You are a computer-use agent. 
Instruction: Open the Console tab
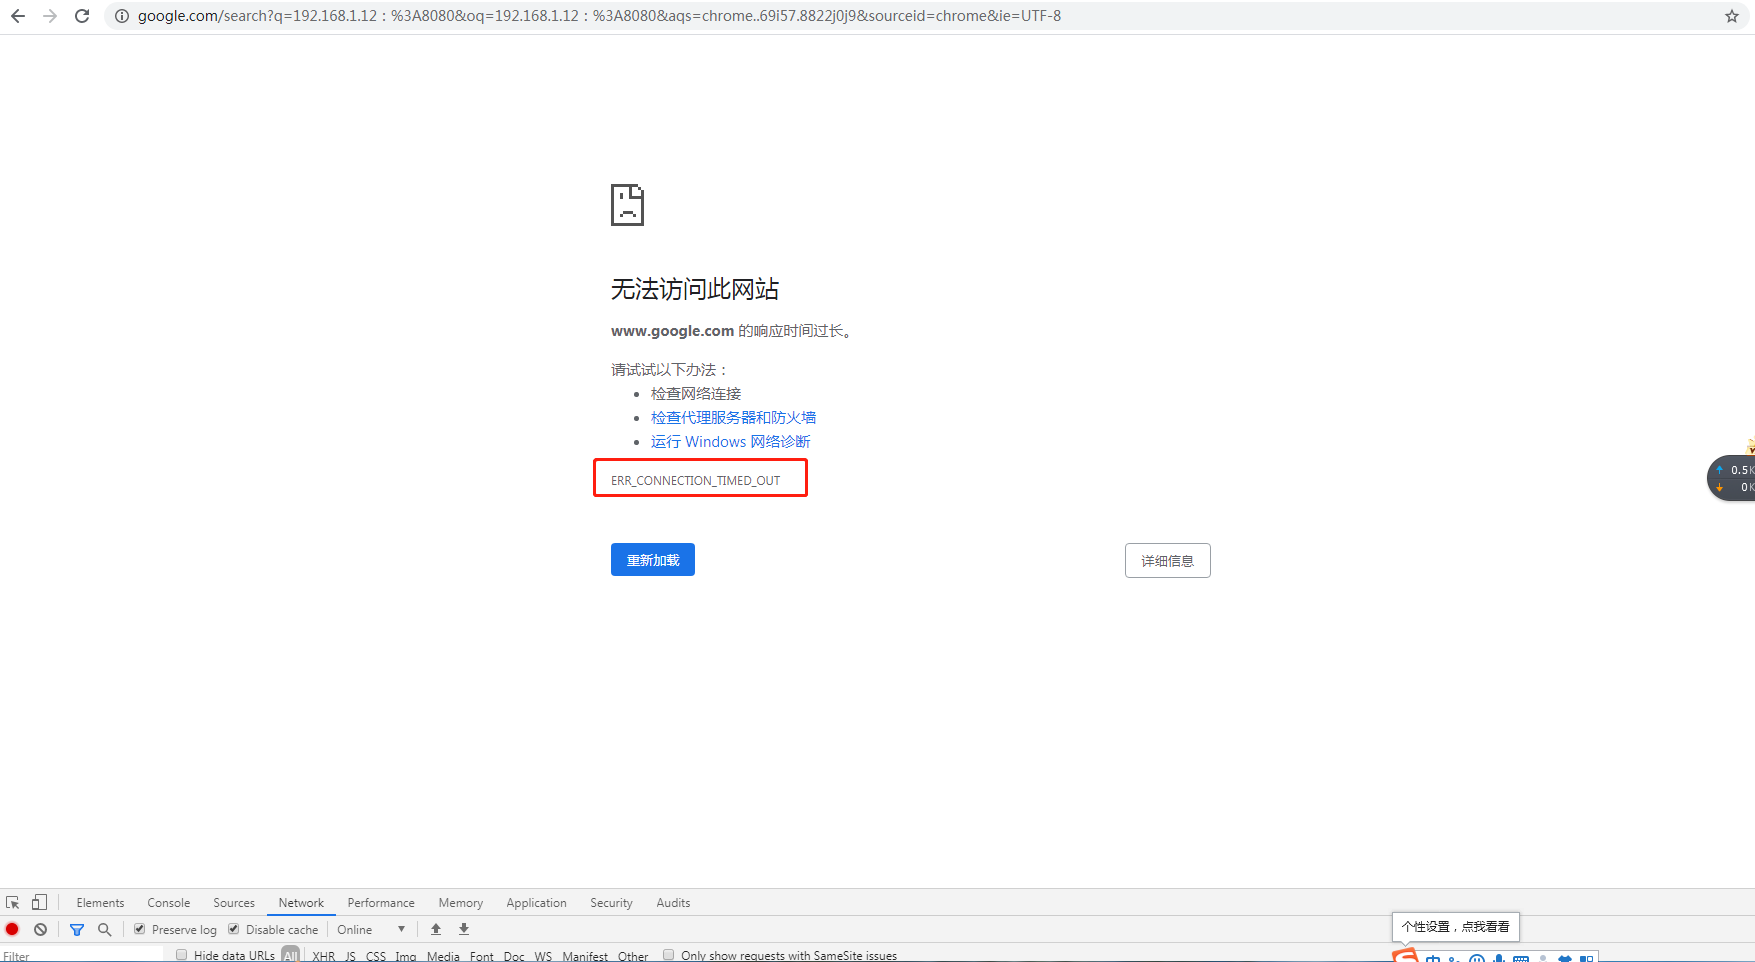168,903
